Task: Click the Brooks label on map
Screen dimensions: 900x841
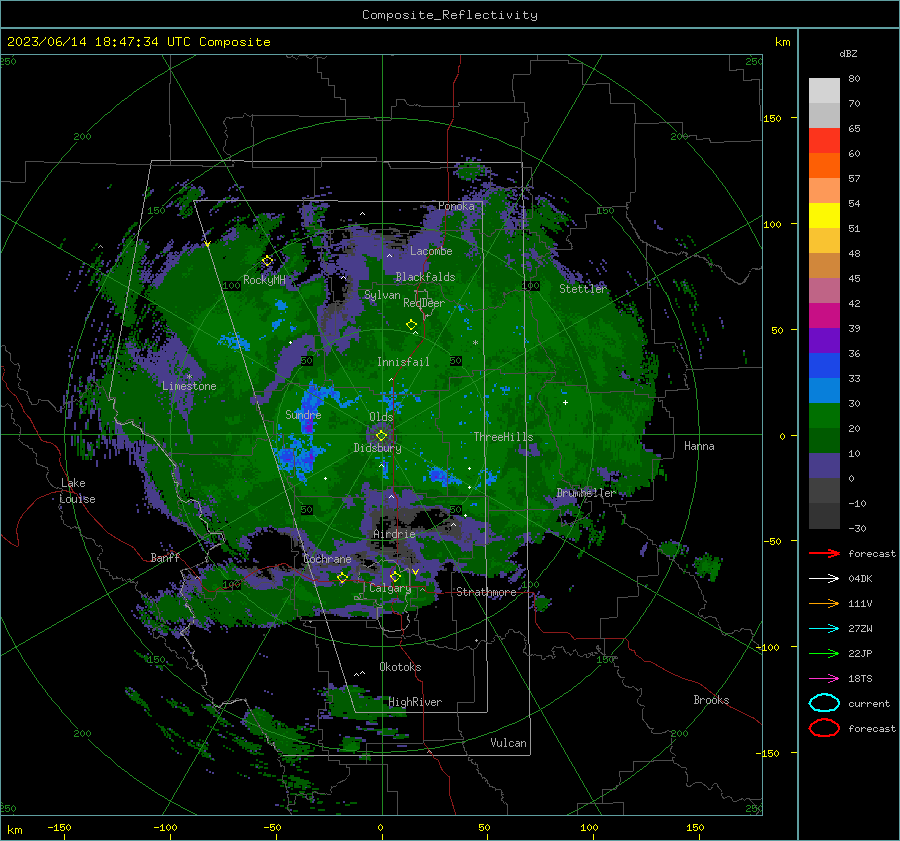Action: 711,700
